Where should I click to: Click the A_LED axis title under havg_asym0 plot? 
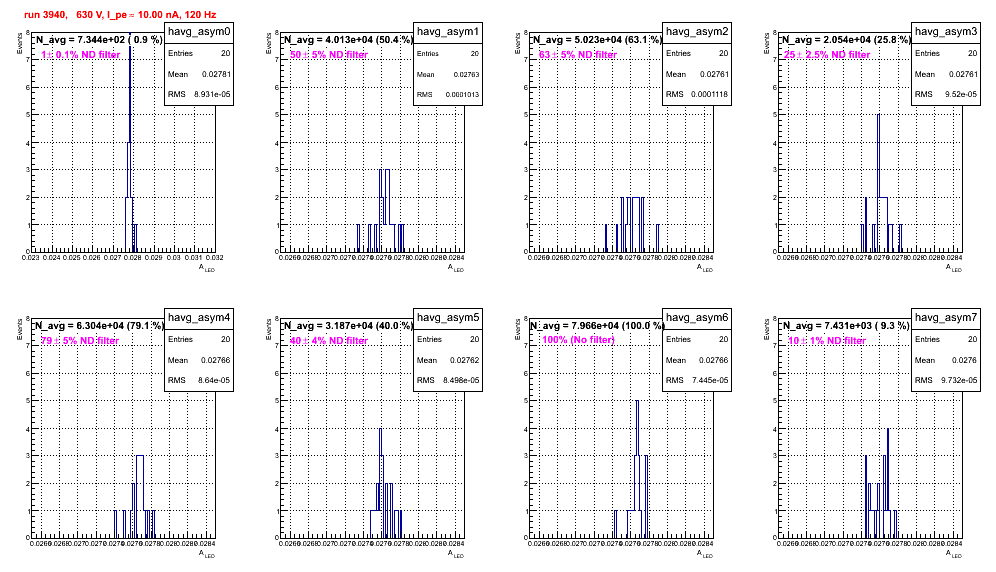[207, 268]
